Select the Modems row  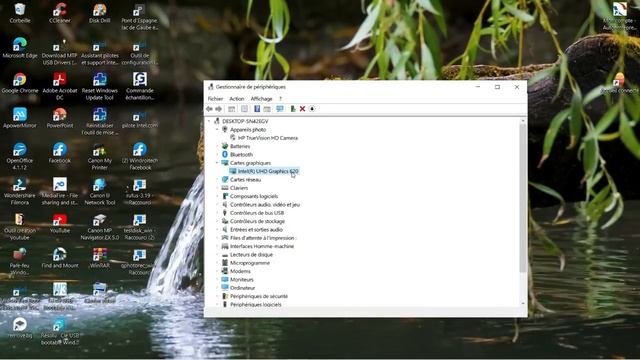point(236,271)
